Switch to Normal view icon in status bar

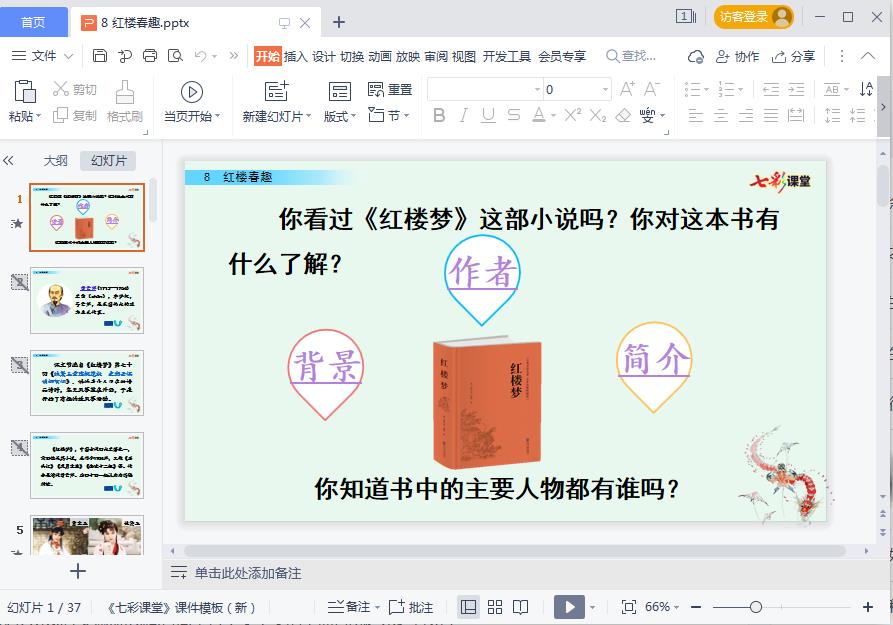point(468,607)
